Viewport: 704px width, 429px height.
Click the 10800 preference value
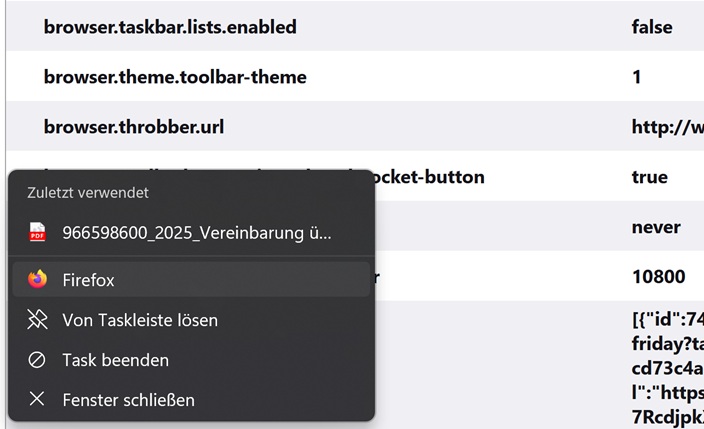658,276
